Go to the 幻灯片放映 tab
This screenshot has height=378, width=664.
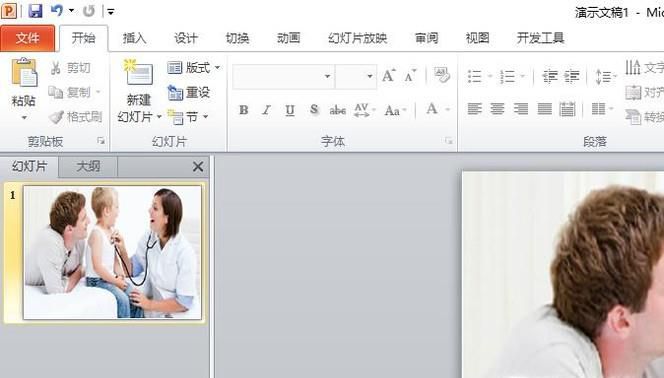(x=357, y=38)
